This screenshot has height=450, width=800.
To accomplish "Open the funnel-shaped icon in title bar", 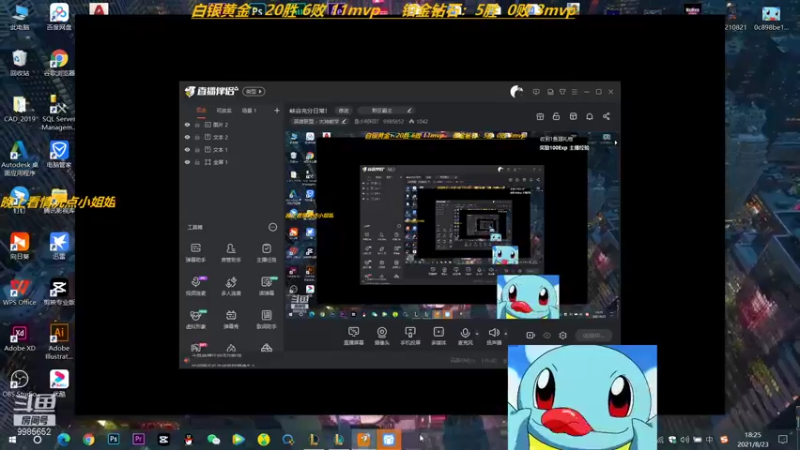I will coord(562,92).
